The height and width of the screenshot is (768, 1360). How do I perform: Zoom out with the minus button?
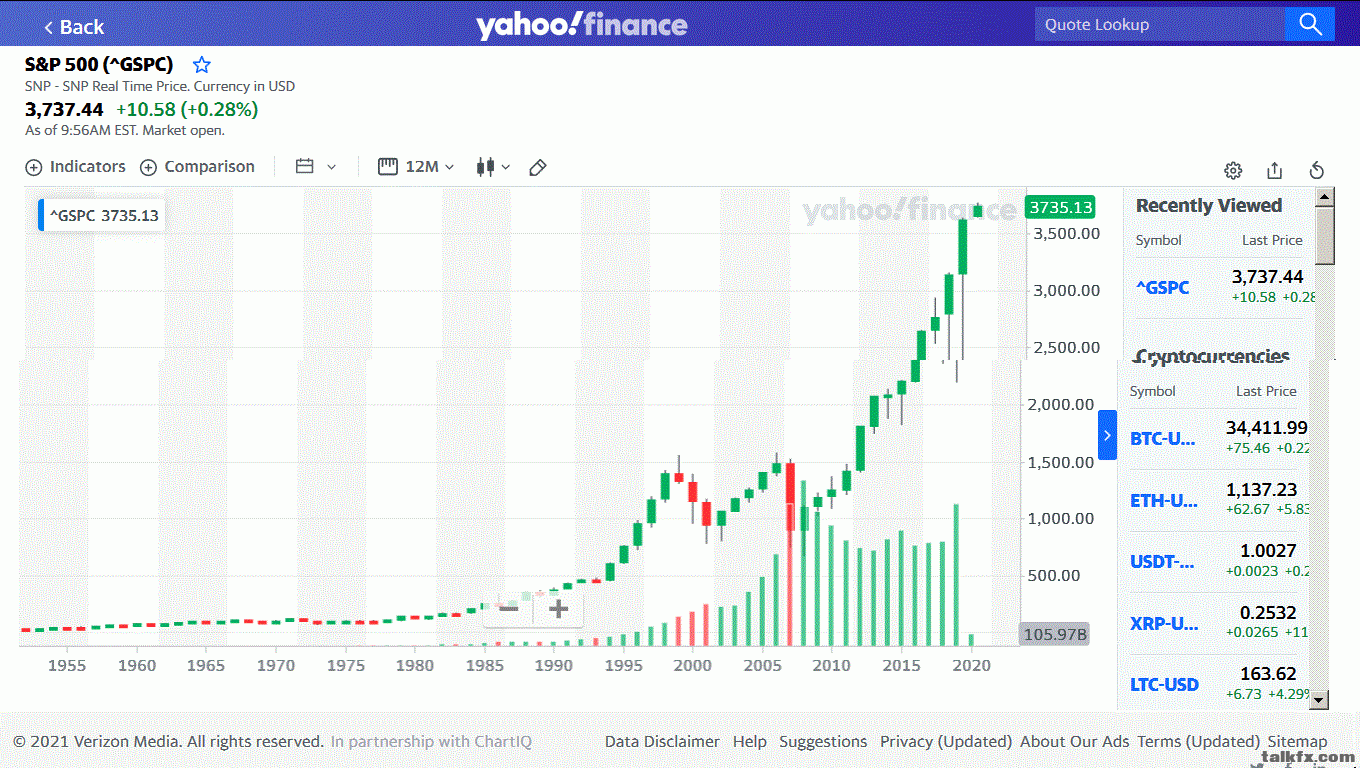pos(508,609)
